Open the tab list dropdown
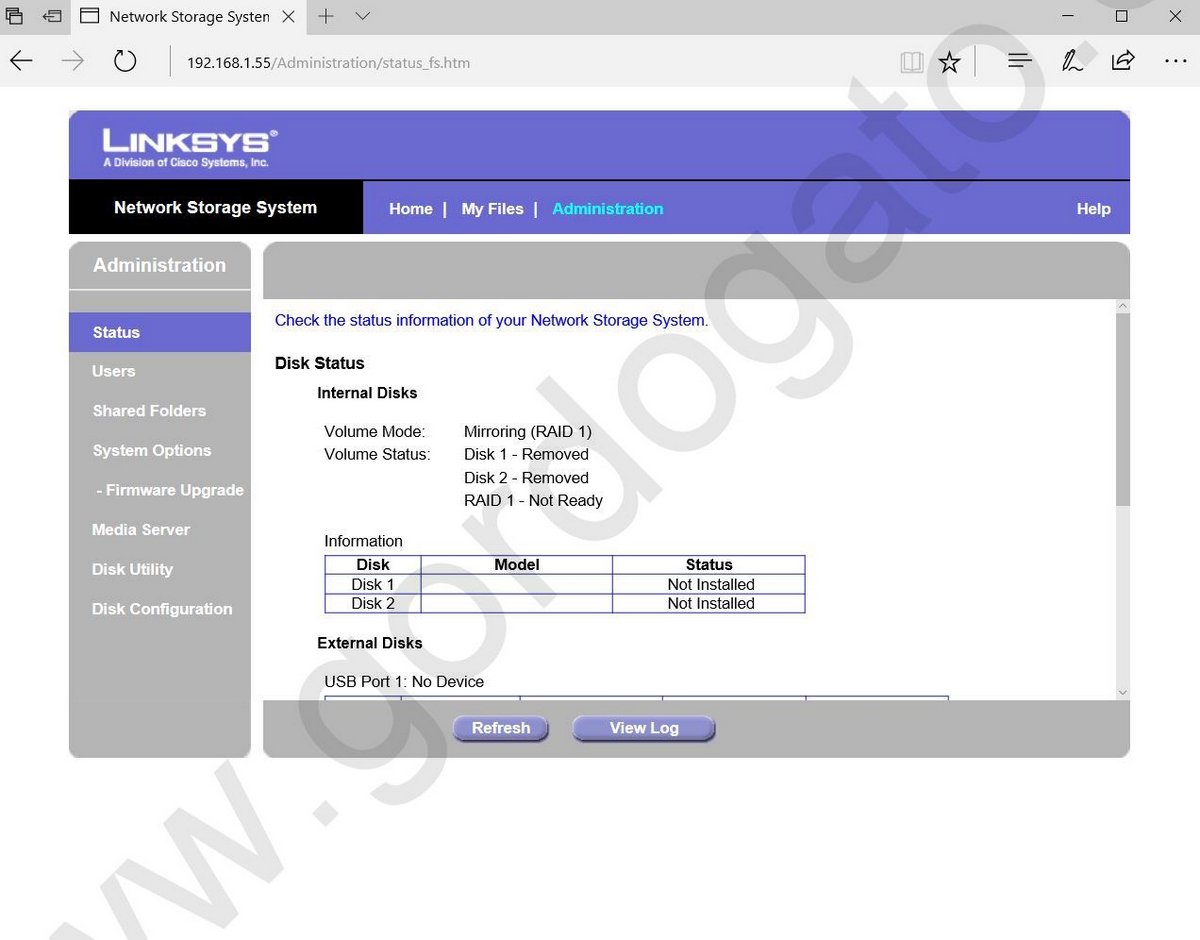This screenshot has height=940, width=1200. pyautogui.click(x=360, y=16)
